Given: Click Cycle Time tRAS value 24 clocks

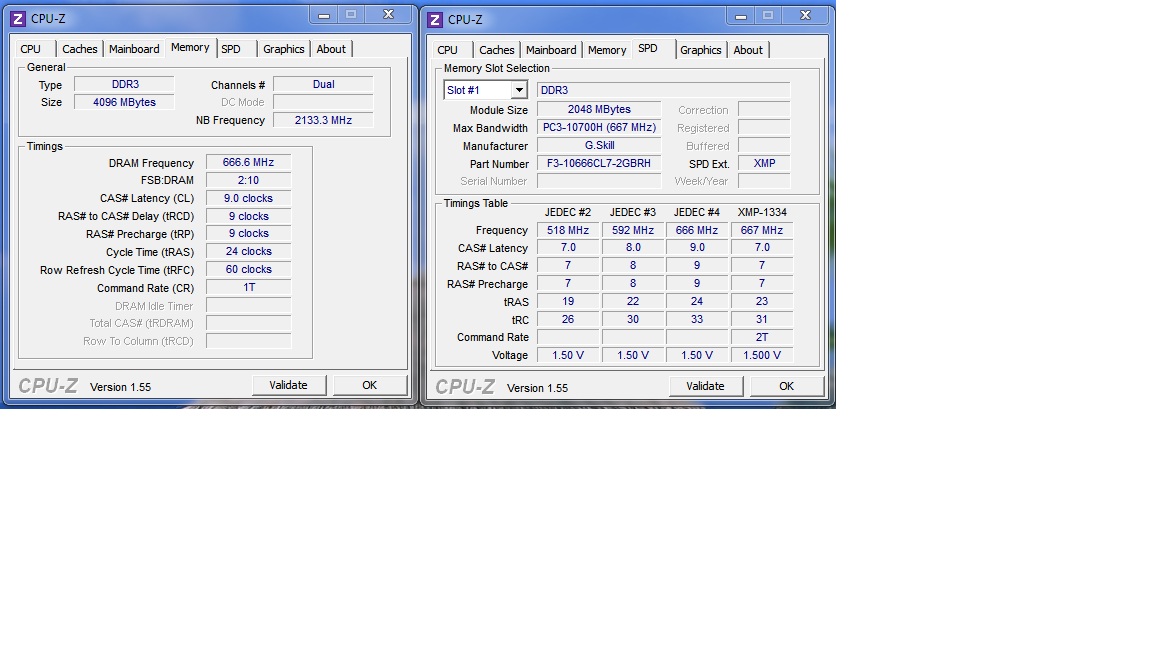Looking at the screenshot, I should click(x=248, y=251).
